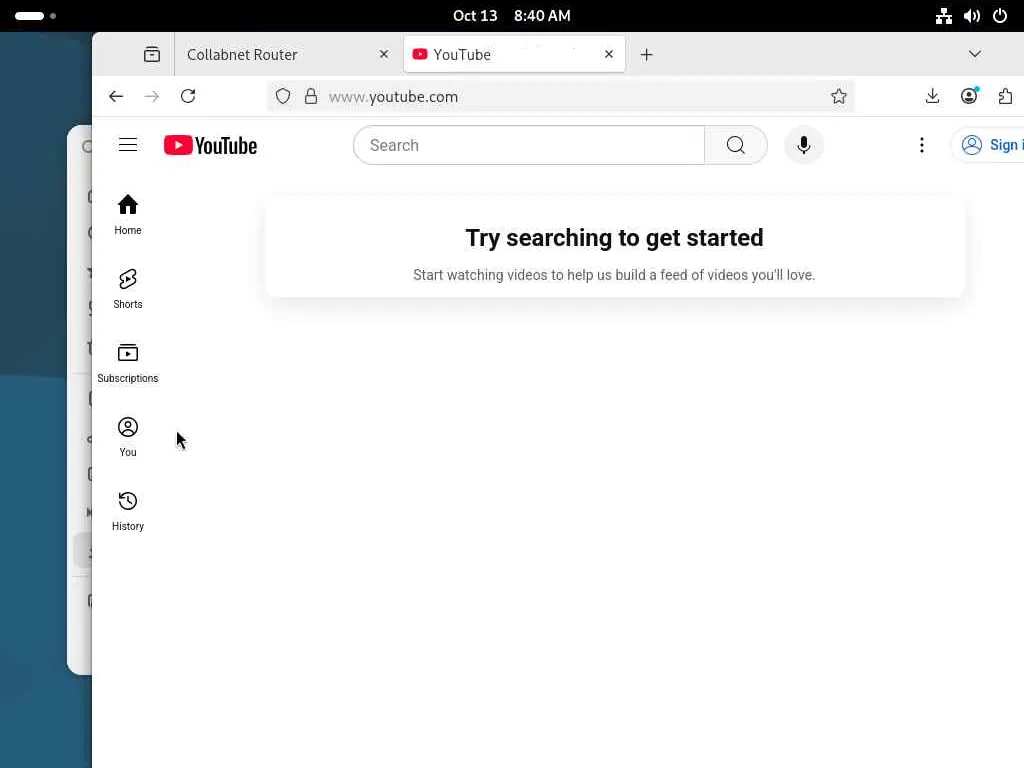Focus the YouTube Search field
Image resolution: width=1024 pixels, height=768 pixels.
[x=529, y=145]
